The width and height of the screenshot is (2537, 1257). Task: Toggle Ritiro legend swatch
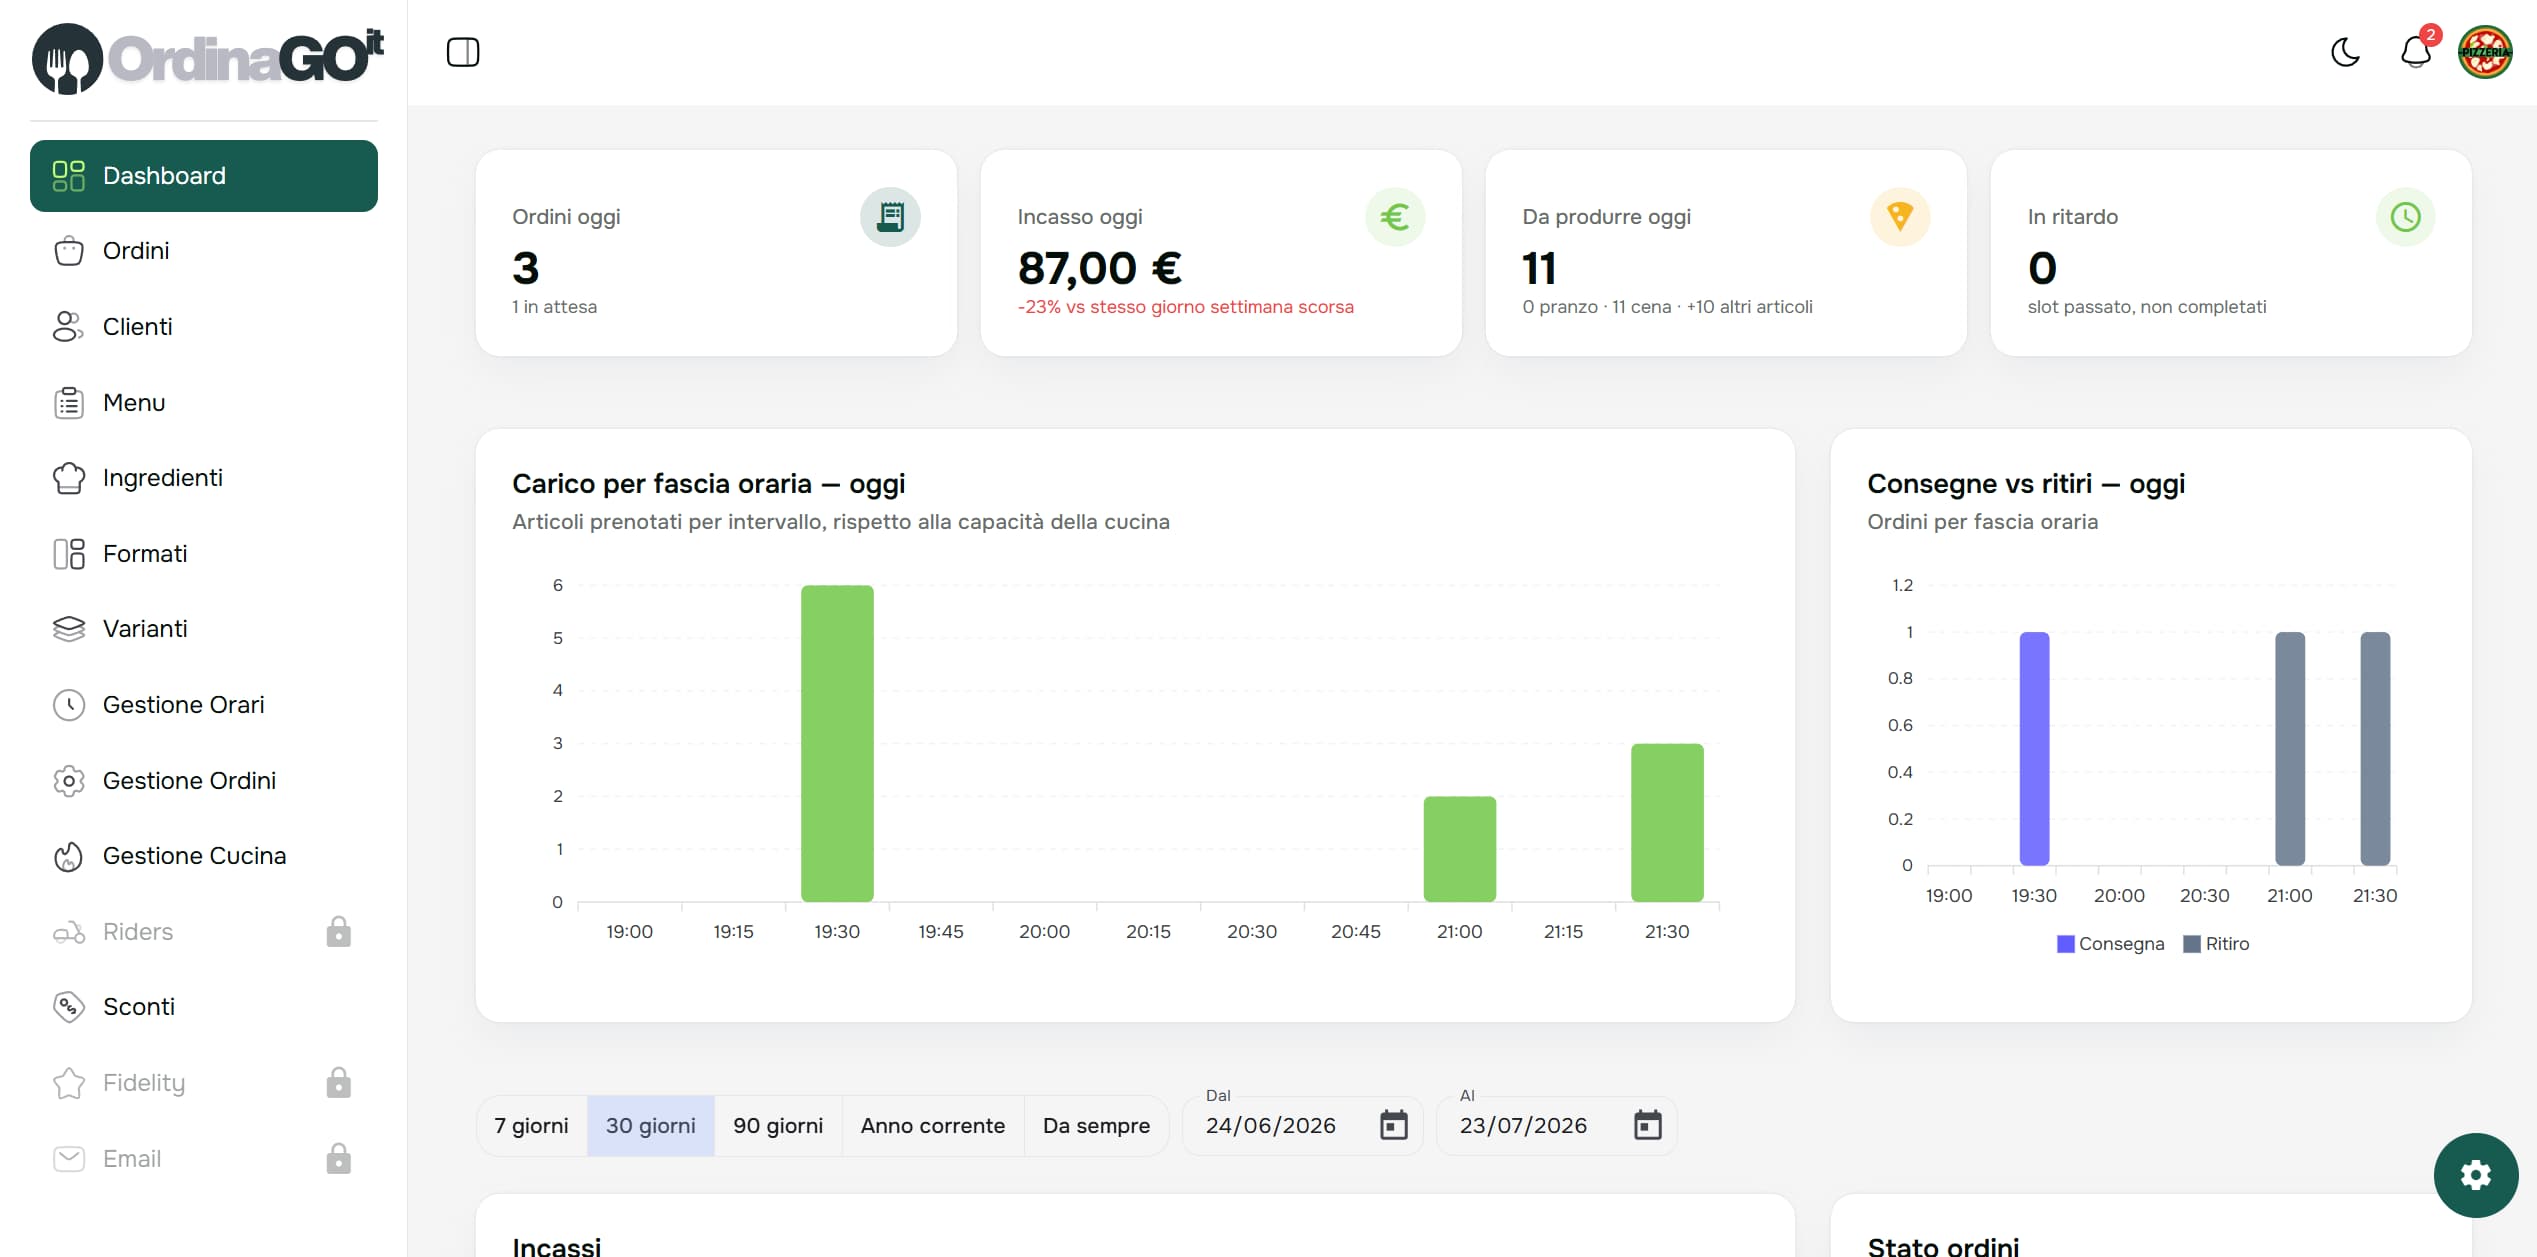pyautogui.click(x=2192, y=944)
